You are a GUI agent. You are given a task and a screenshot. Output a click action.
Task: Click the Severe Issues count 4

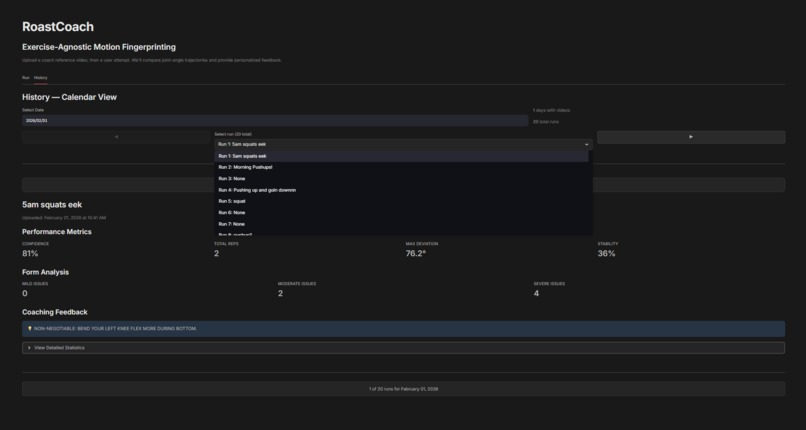point(536,294)
